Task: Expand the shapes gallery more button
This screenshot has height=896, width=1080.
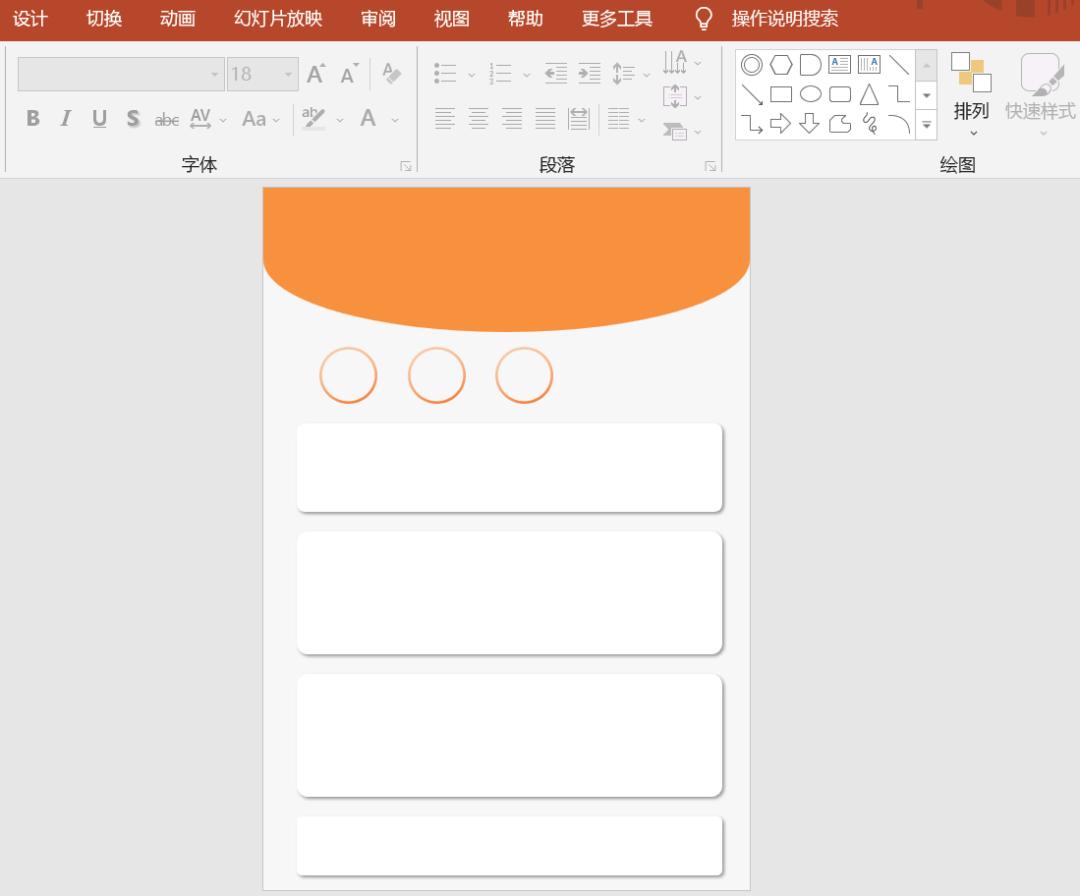Action: point(926,125)
